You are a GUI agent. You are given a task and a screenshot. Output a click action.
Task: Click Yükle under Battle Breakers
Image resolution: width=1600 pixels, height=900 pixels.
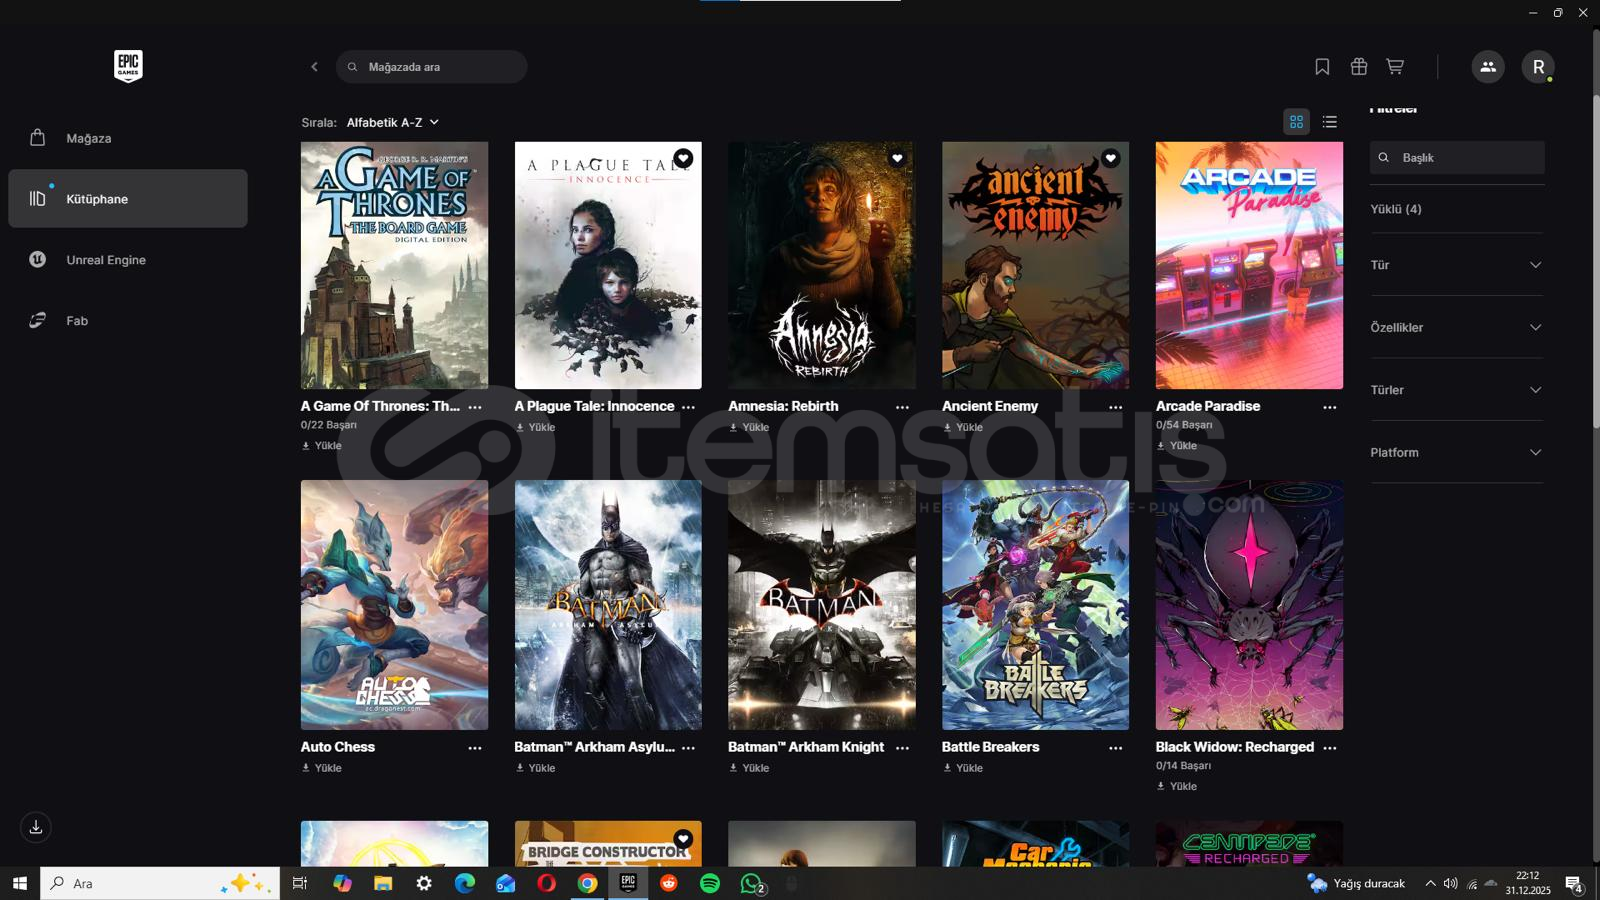coord(963,768)
